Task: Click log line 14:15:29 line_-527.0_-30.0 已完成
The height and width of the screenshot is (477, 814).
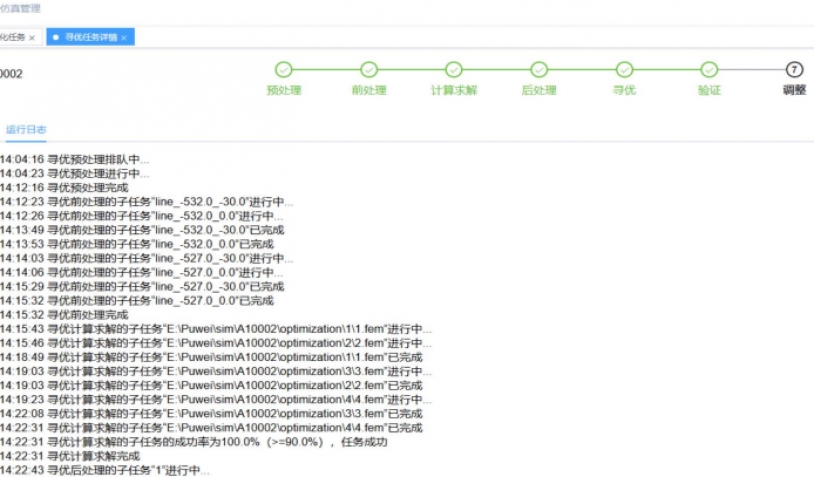Action: coord(142,287)
